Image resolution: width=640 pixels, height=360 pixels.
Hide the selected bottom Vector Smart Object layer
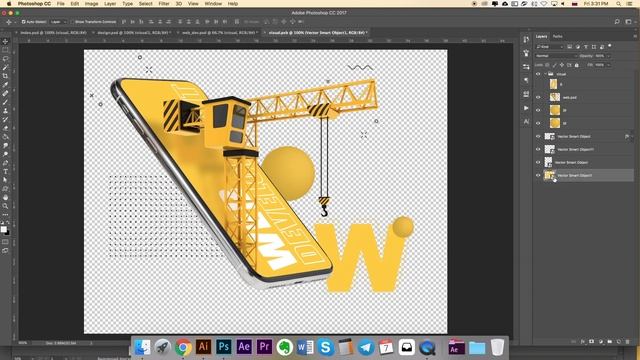(538, 176)
